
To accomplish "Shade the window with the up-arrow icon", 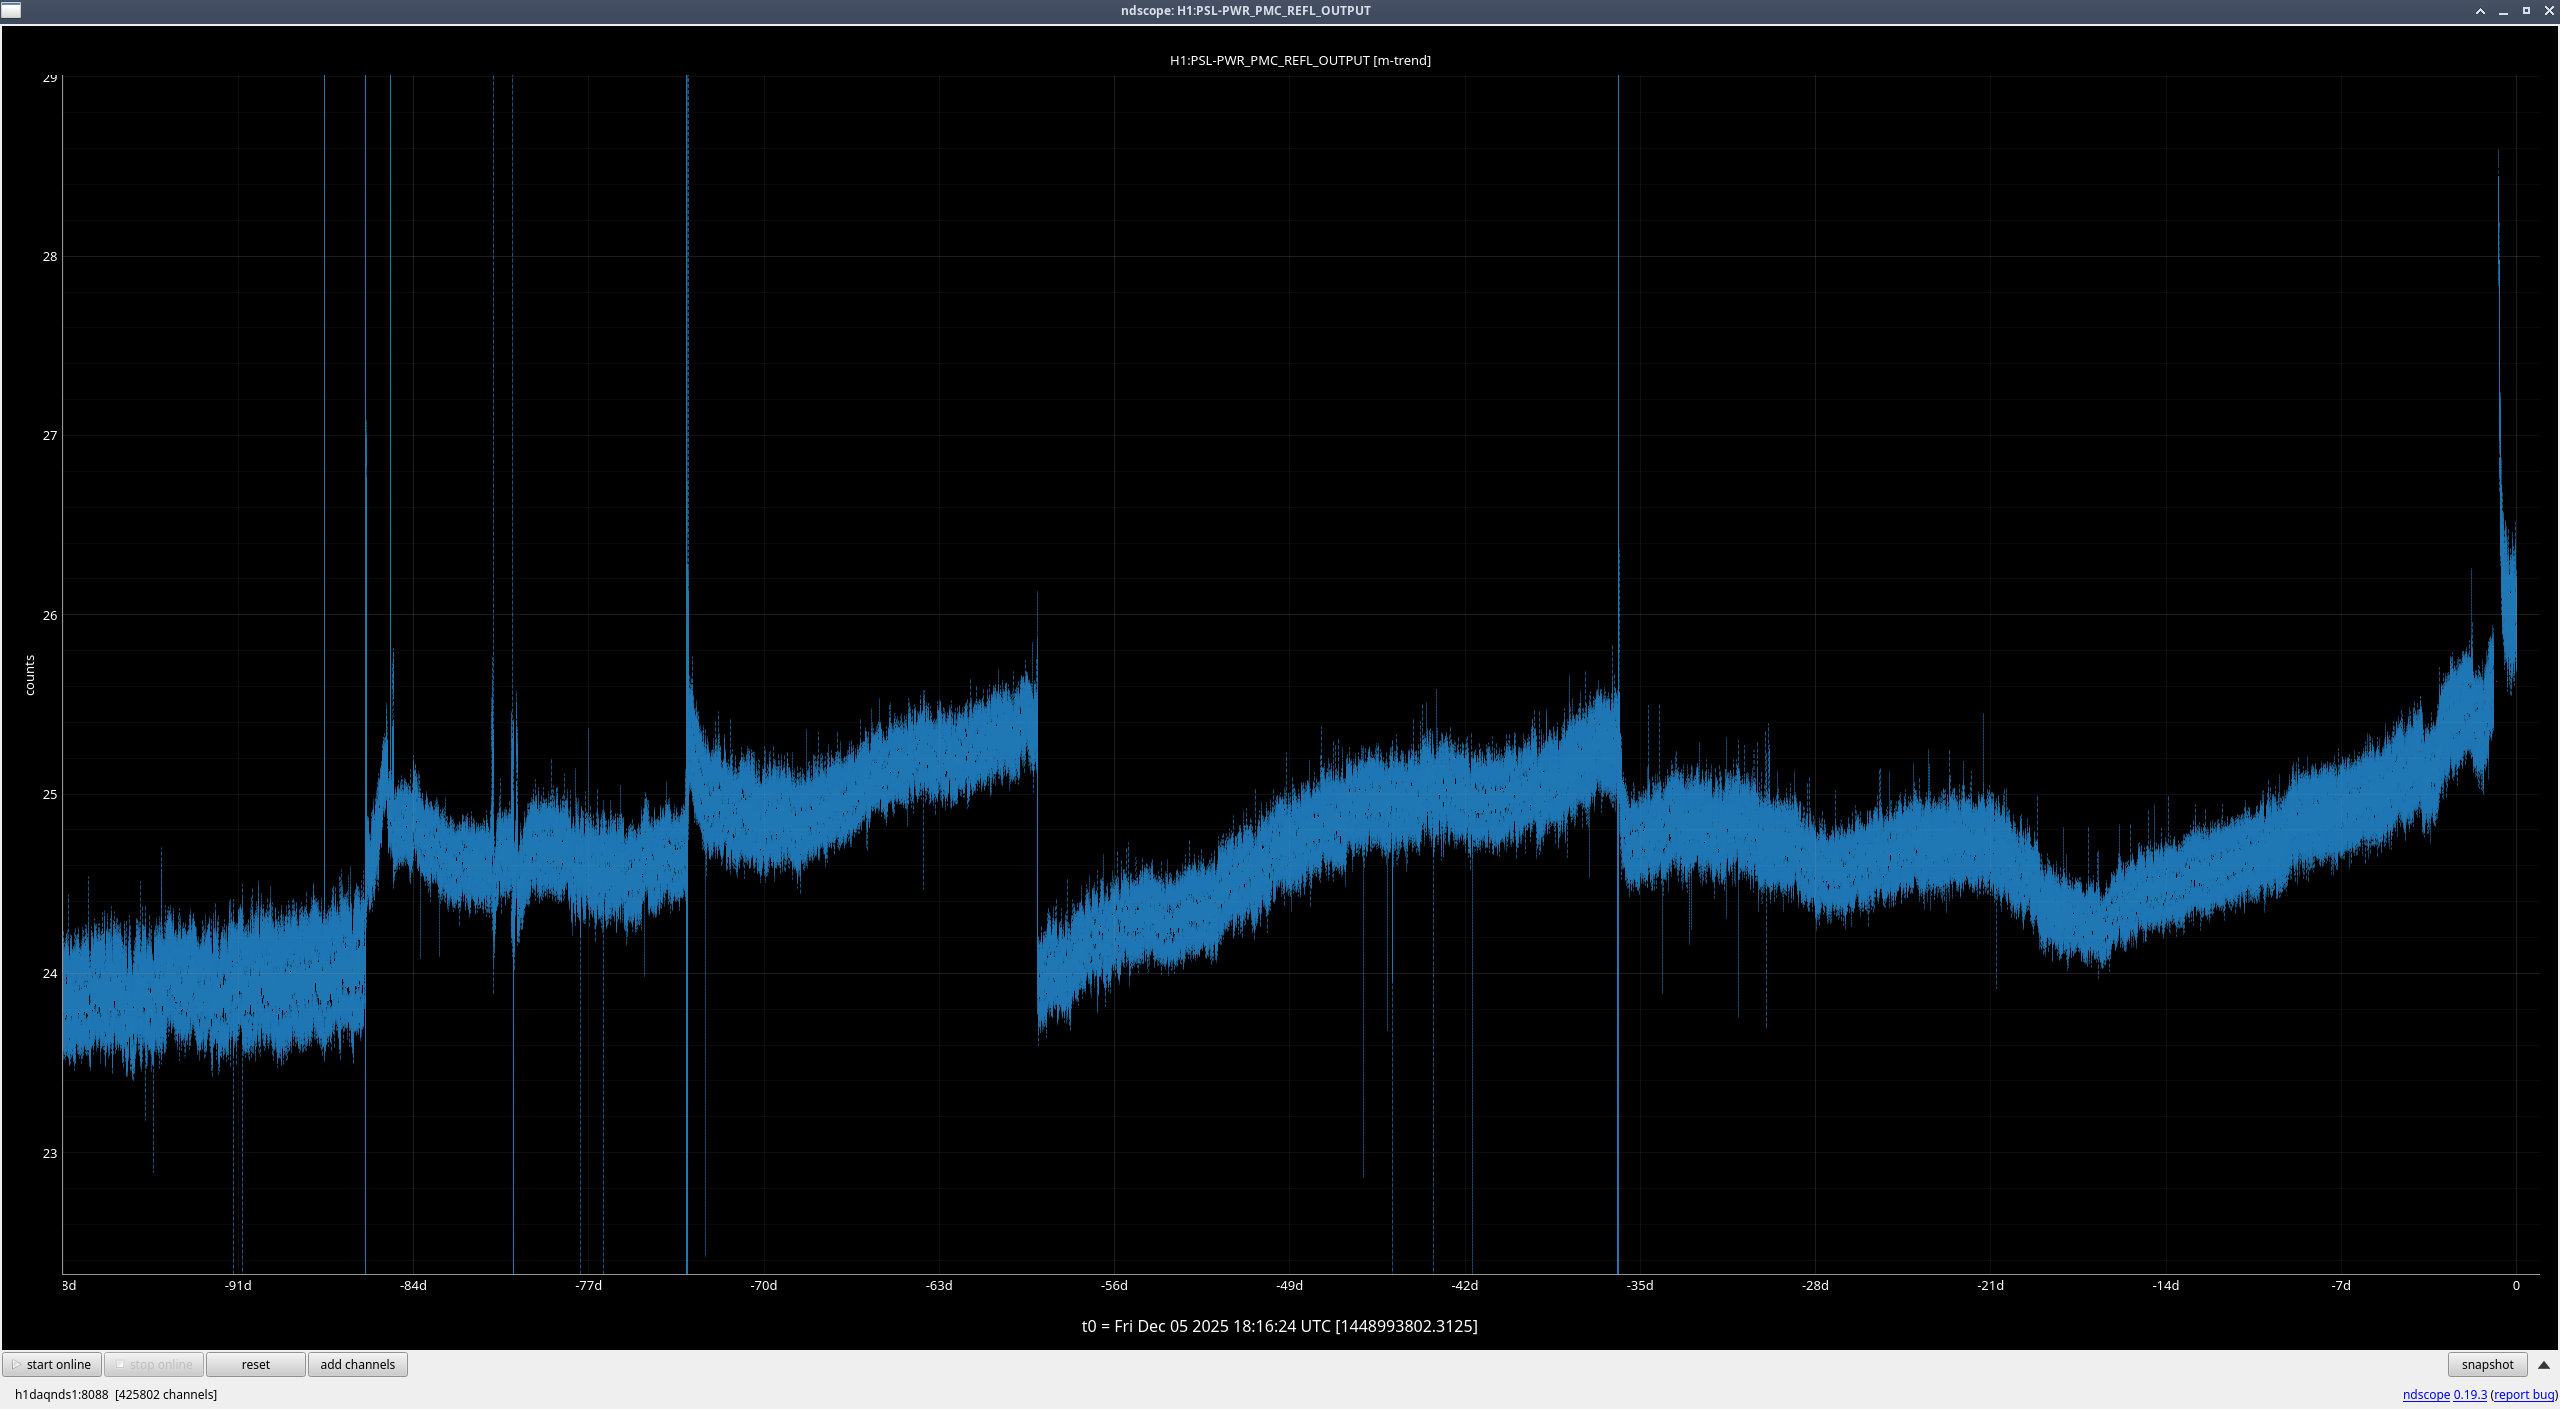I will (x=2480, y=11).
